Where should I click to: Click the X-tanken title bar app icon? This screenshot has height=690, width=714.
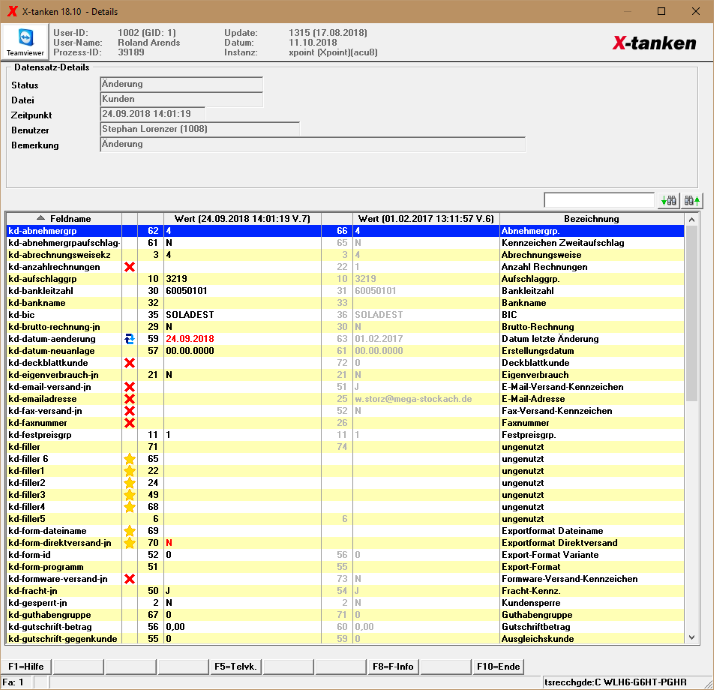12,11
